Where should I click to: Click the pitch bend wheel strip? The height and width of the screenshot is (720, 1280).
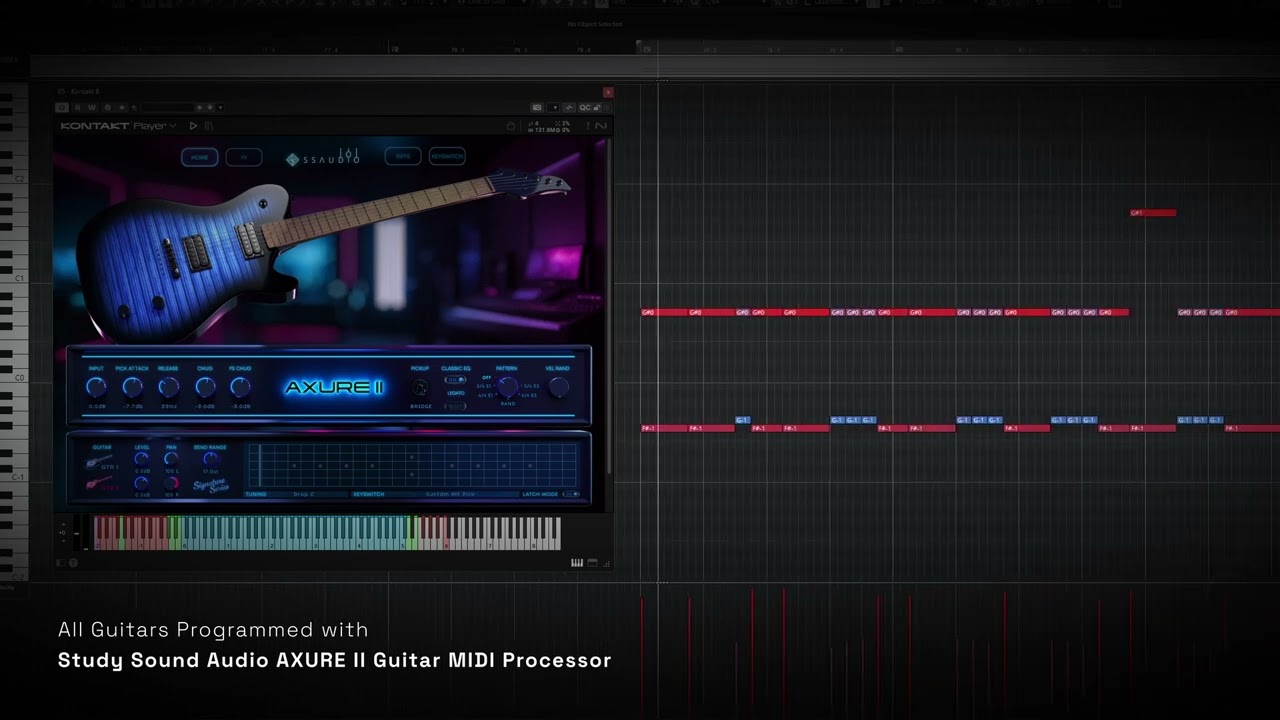[x=76, y=531]
